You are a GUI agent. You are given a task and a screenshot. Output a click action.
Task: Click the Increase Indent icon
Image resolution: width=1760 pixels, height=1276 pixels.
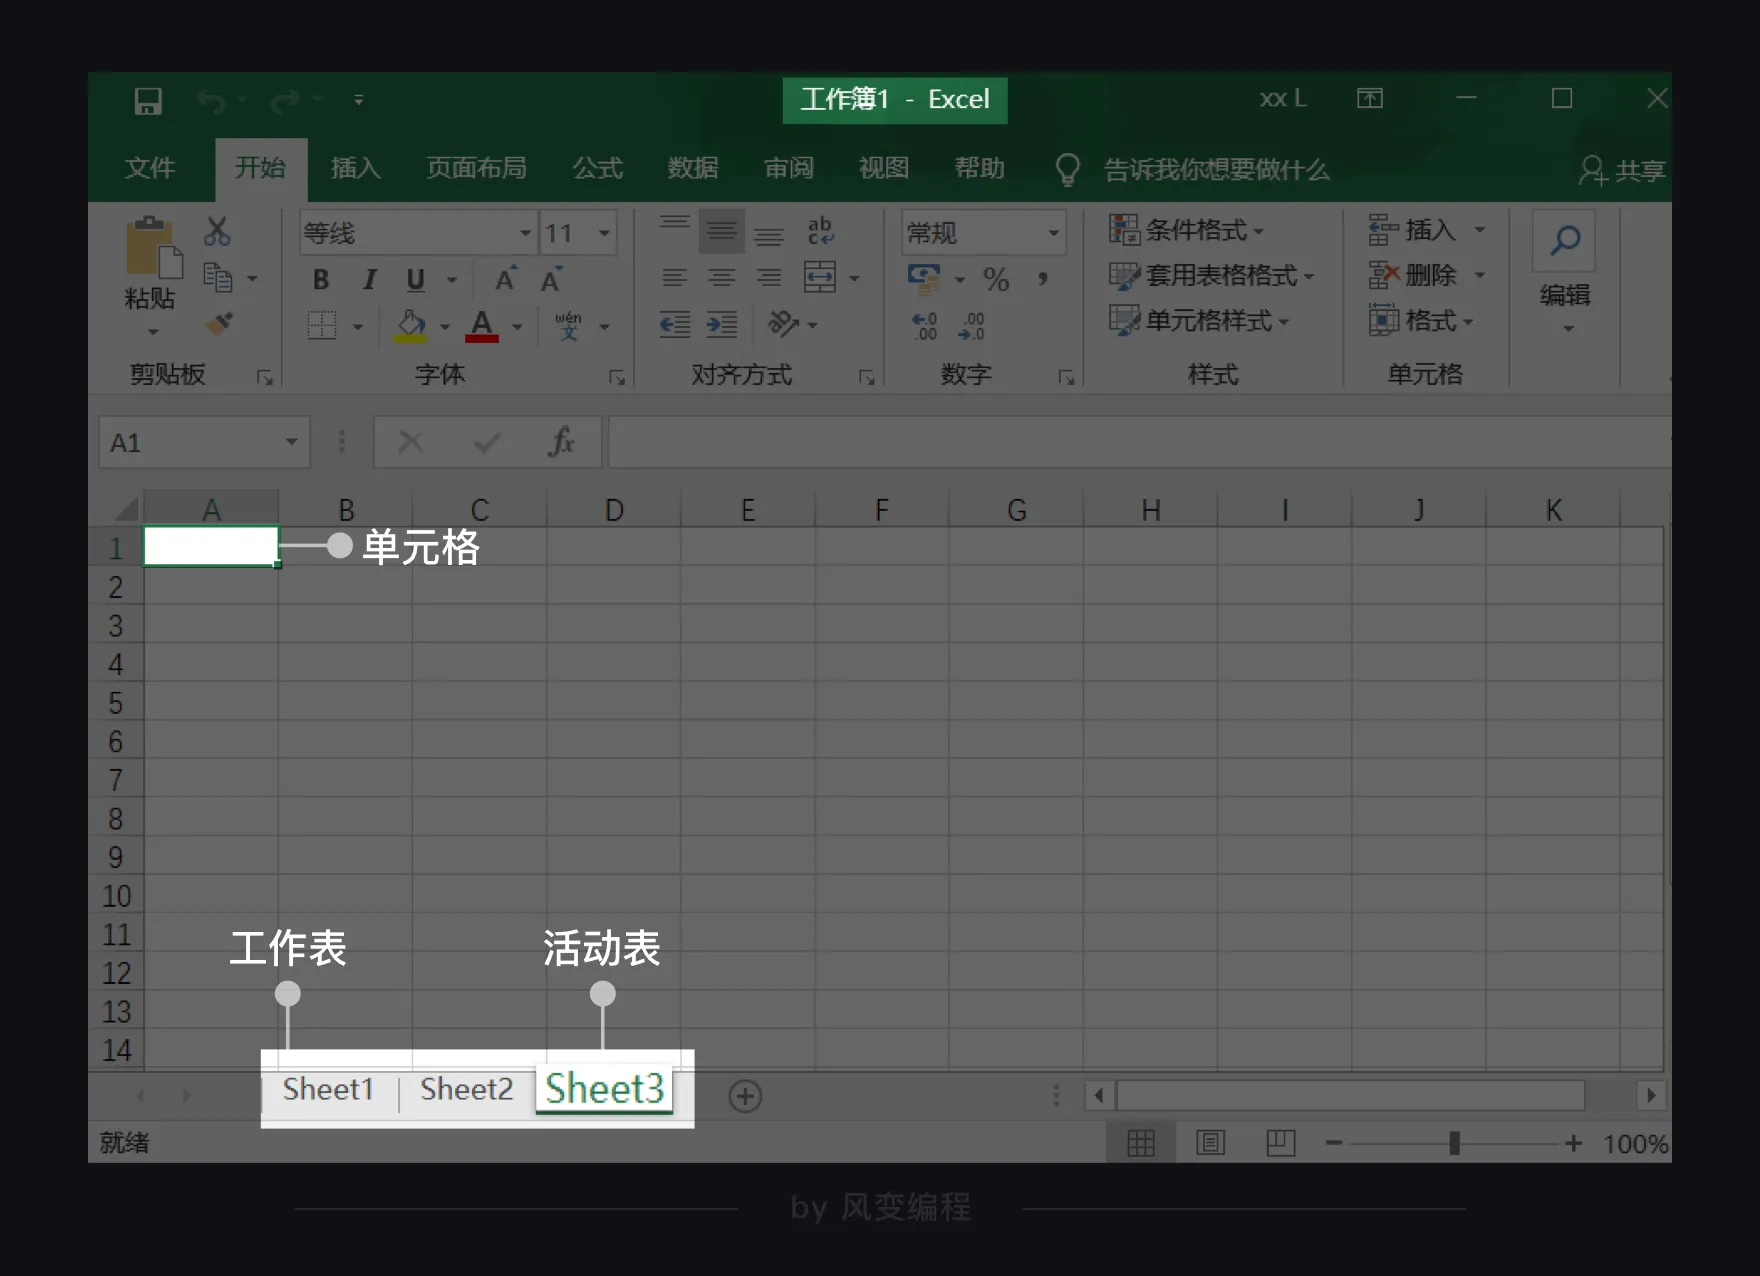pyautogui.click(x=721, y=324)
